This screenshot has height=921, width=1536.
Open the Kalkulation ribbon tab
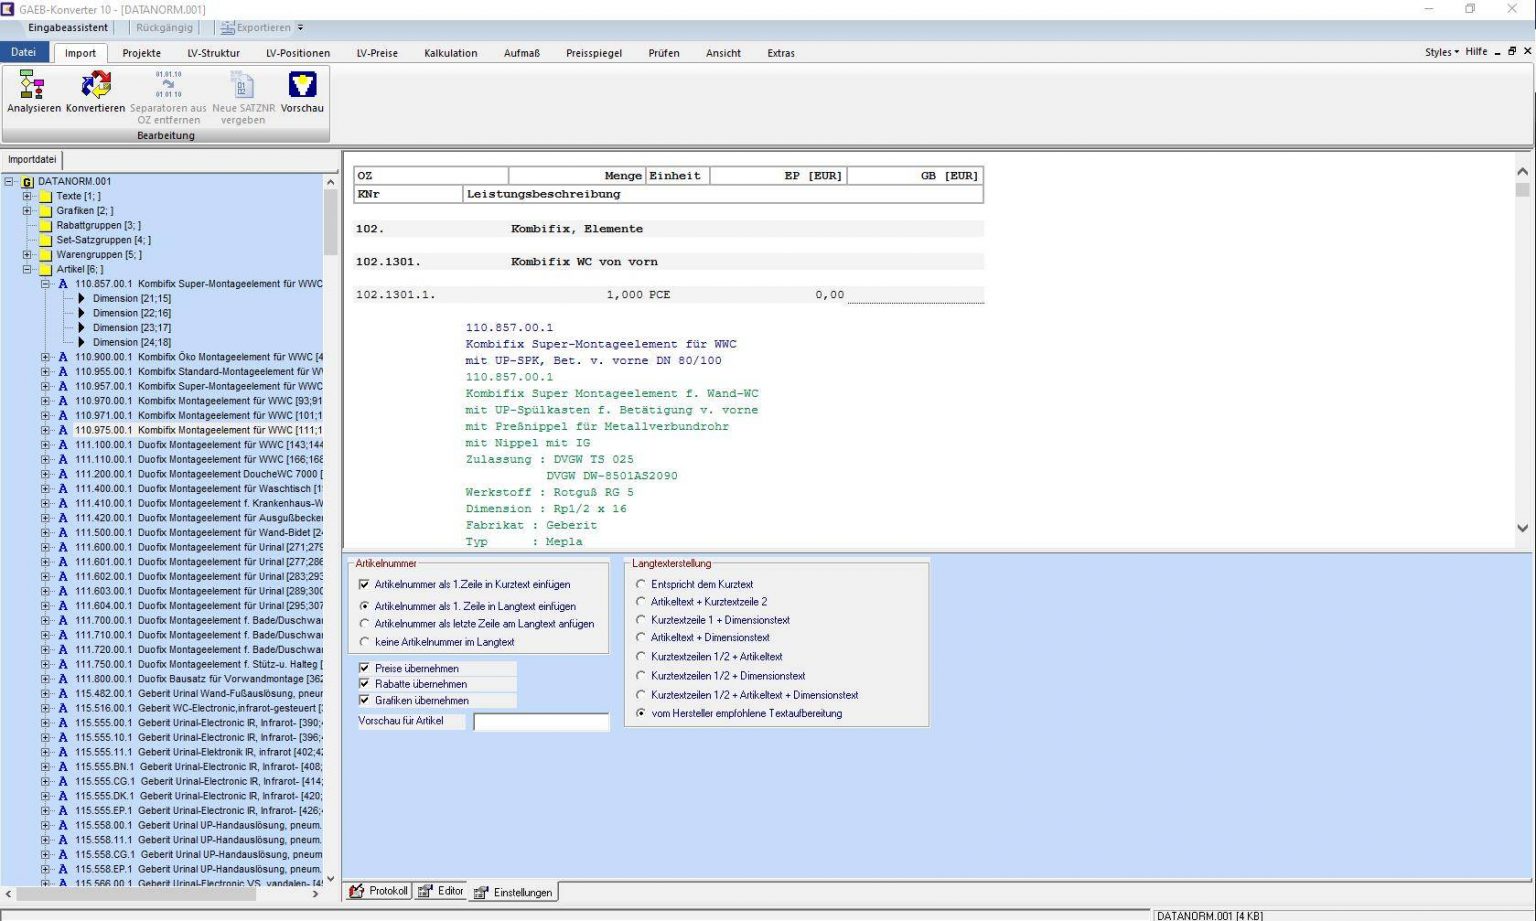450,53
